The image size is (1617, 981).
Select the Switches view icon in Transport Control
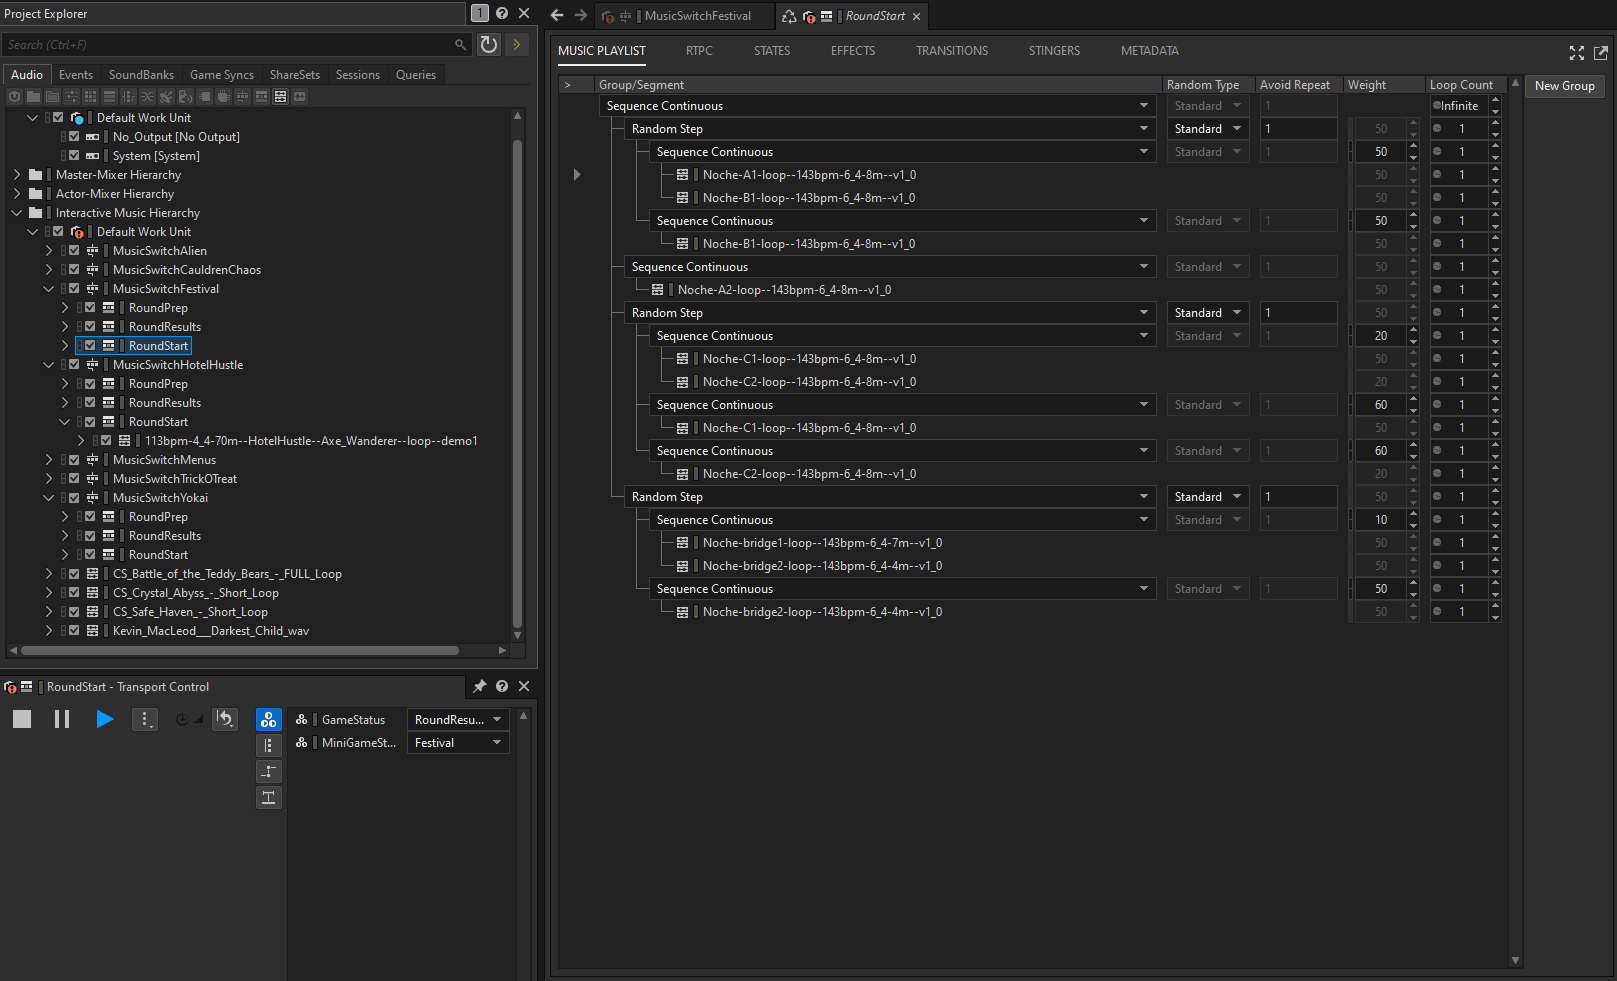pos(268,746)
